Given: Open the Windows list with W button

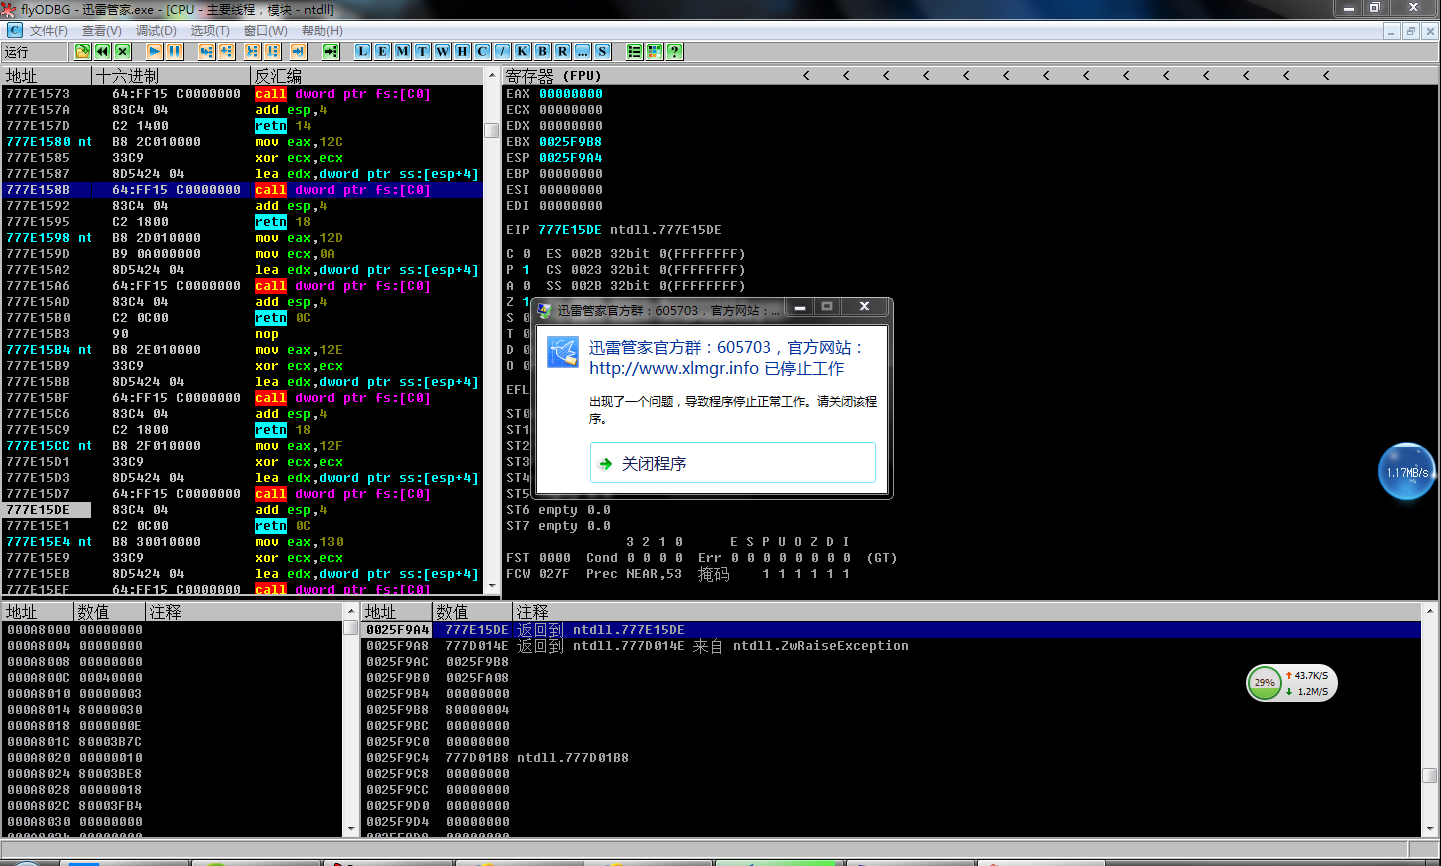Looking at the screenshot, I should coord(442,51).
